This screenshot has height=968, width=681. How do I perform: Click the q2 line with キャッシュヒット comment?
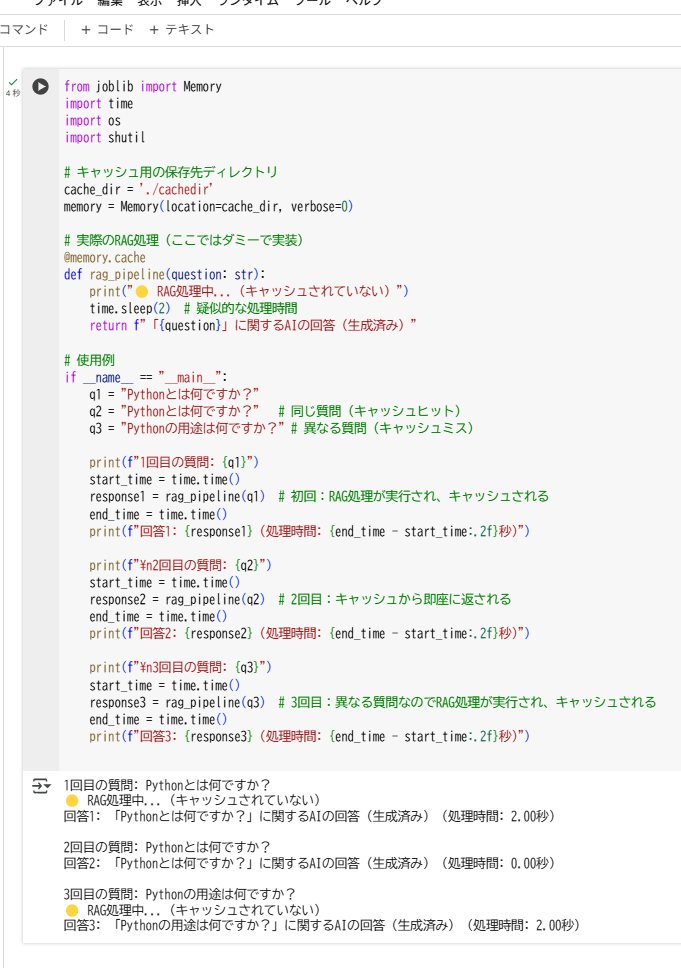tap(275, 412)
